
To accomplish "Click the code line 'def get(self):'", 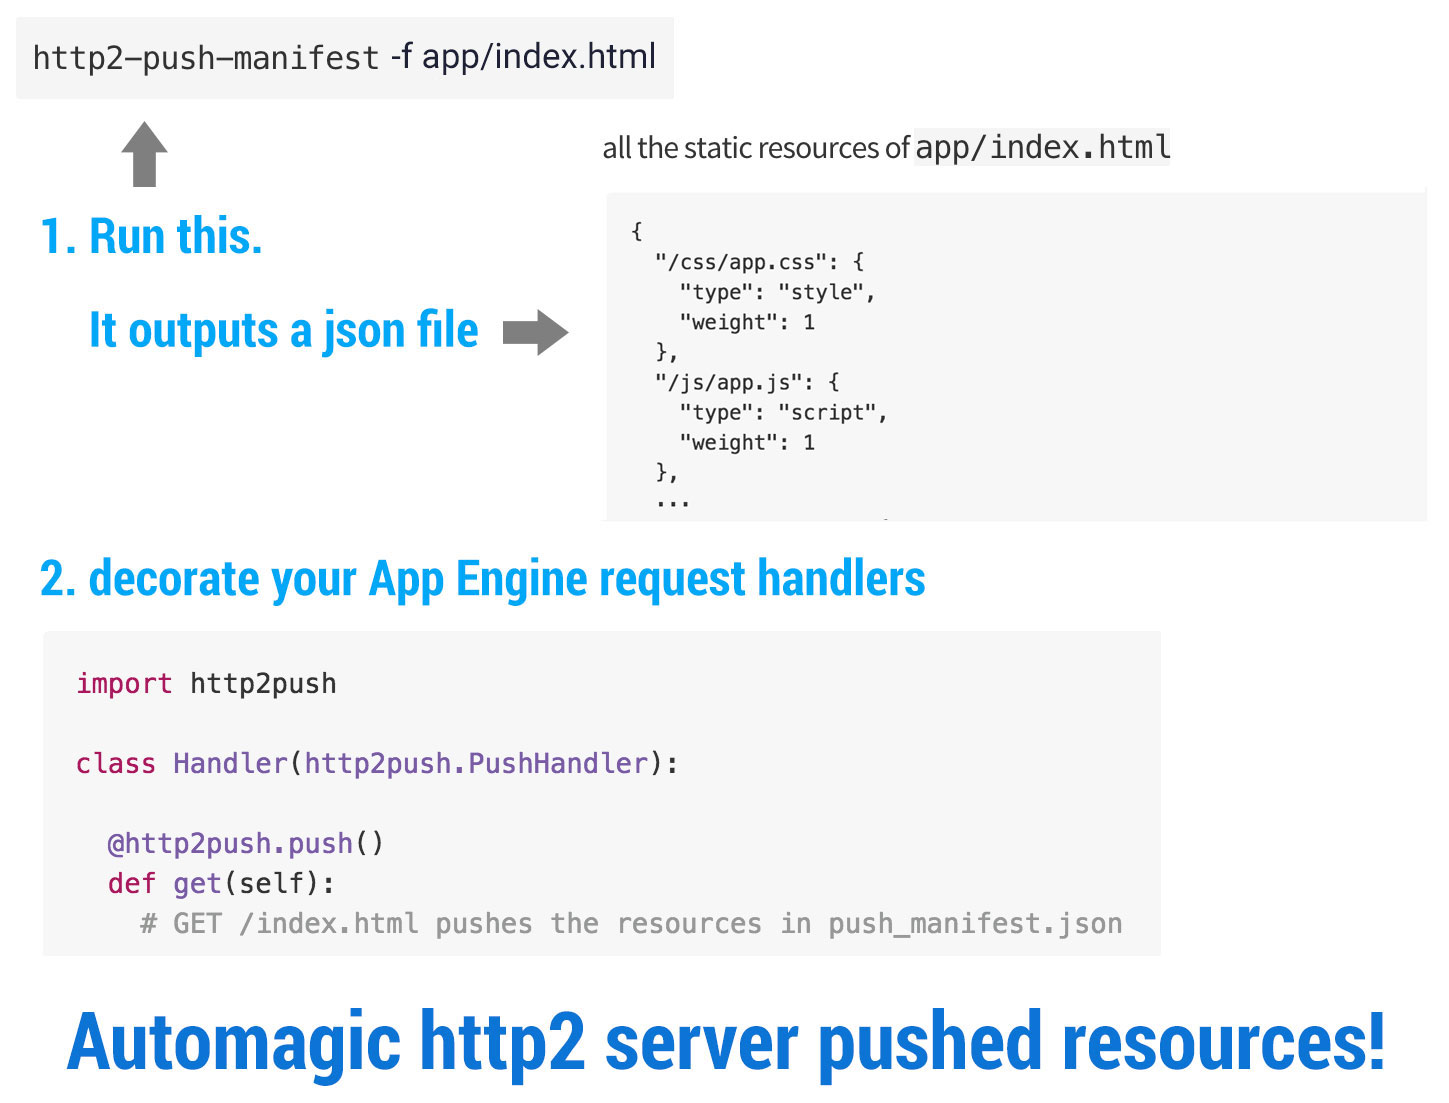I will pos(221,883).
